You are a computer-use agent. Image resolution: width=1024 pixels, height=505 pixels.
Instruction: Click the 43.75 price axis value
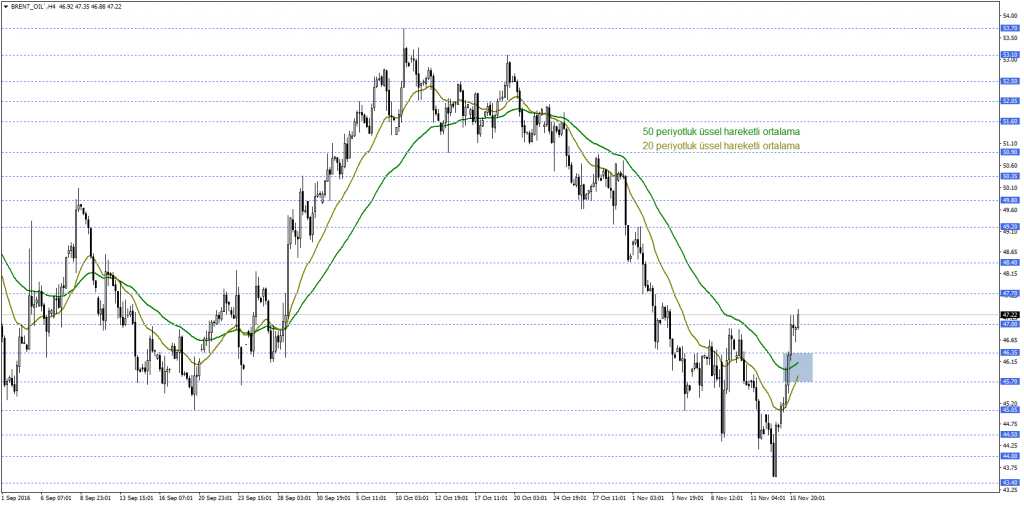point(1010,467)
